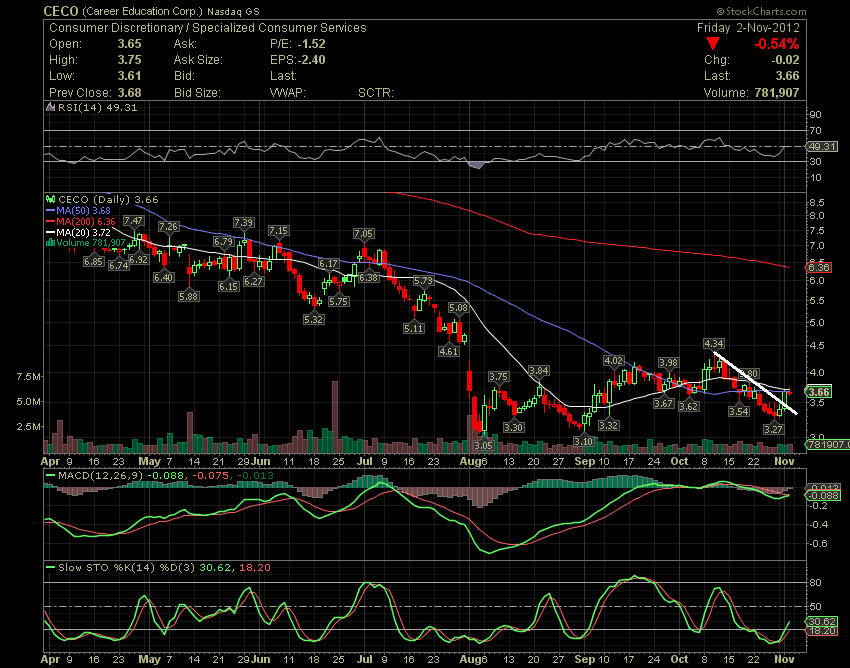Click the 5.32 trough price label
This screenshot has height=668, width=850.
point(314,319)
